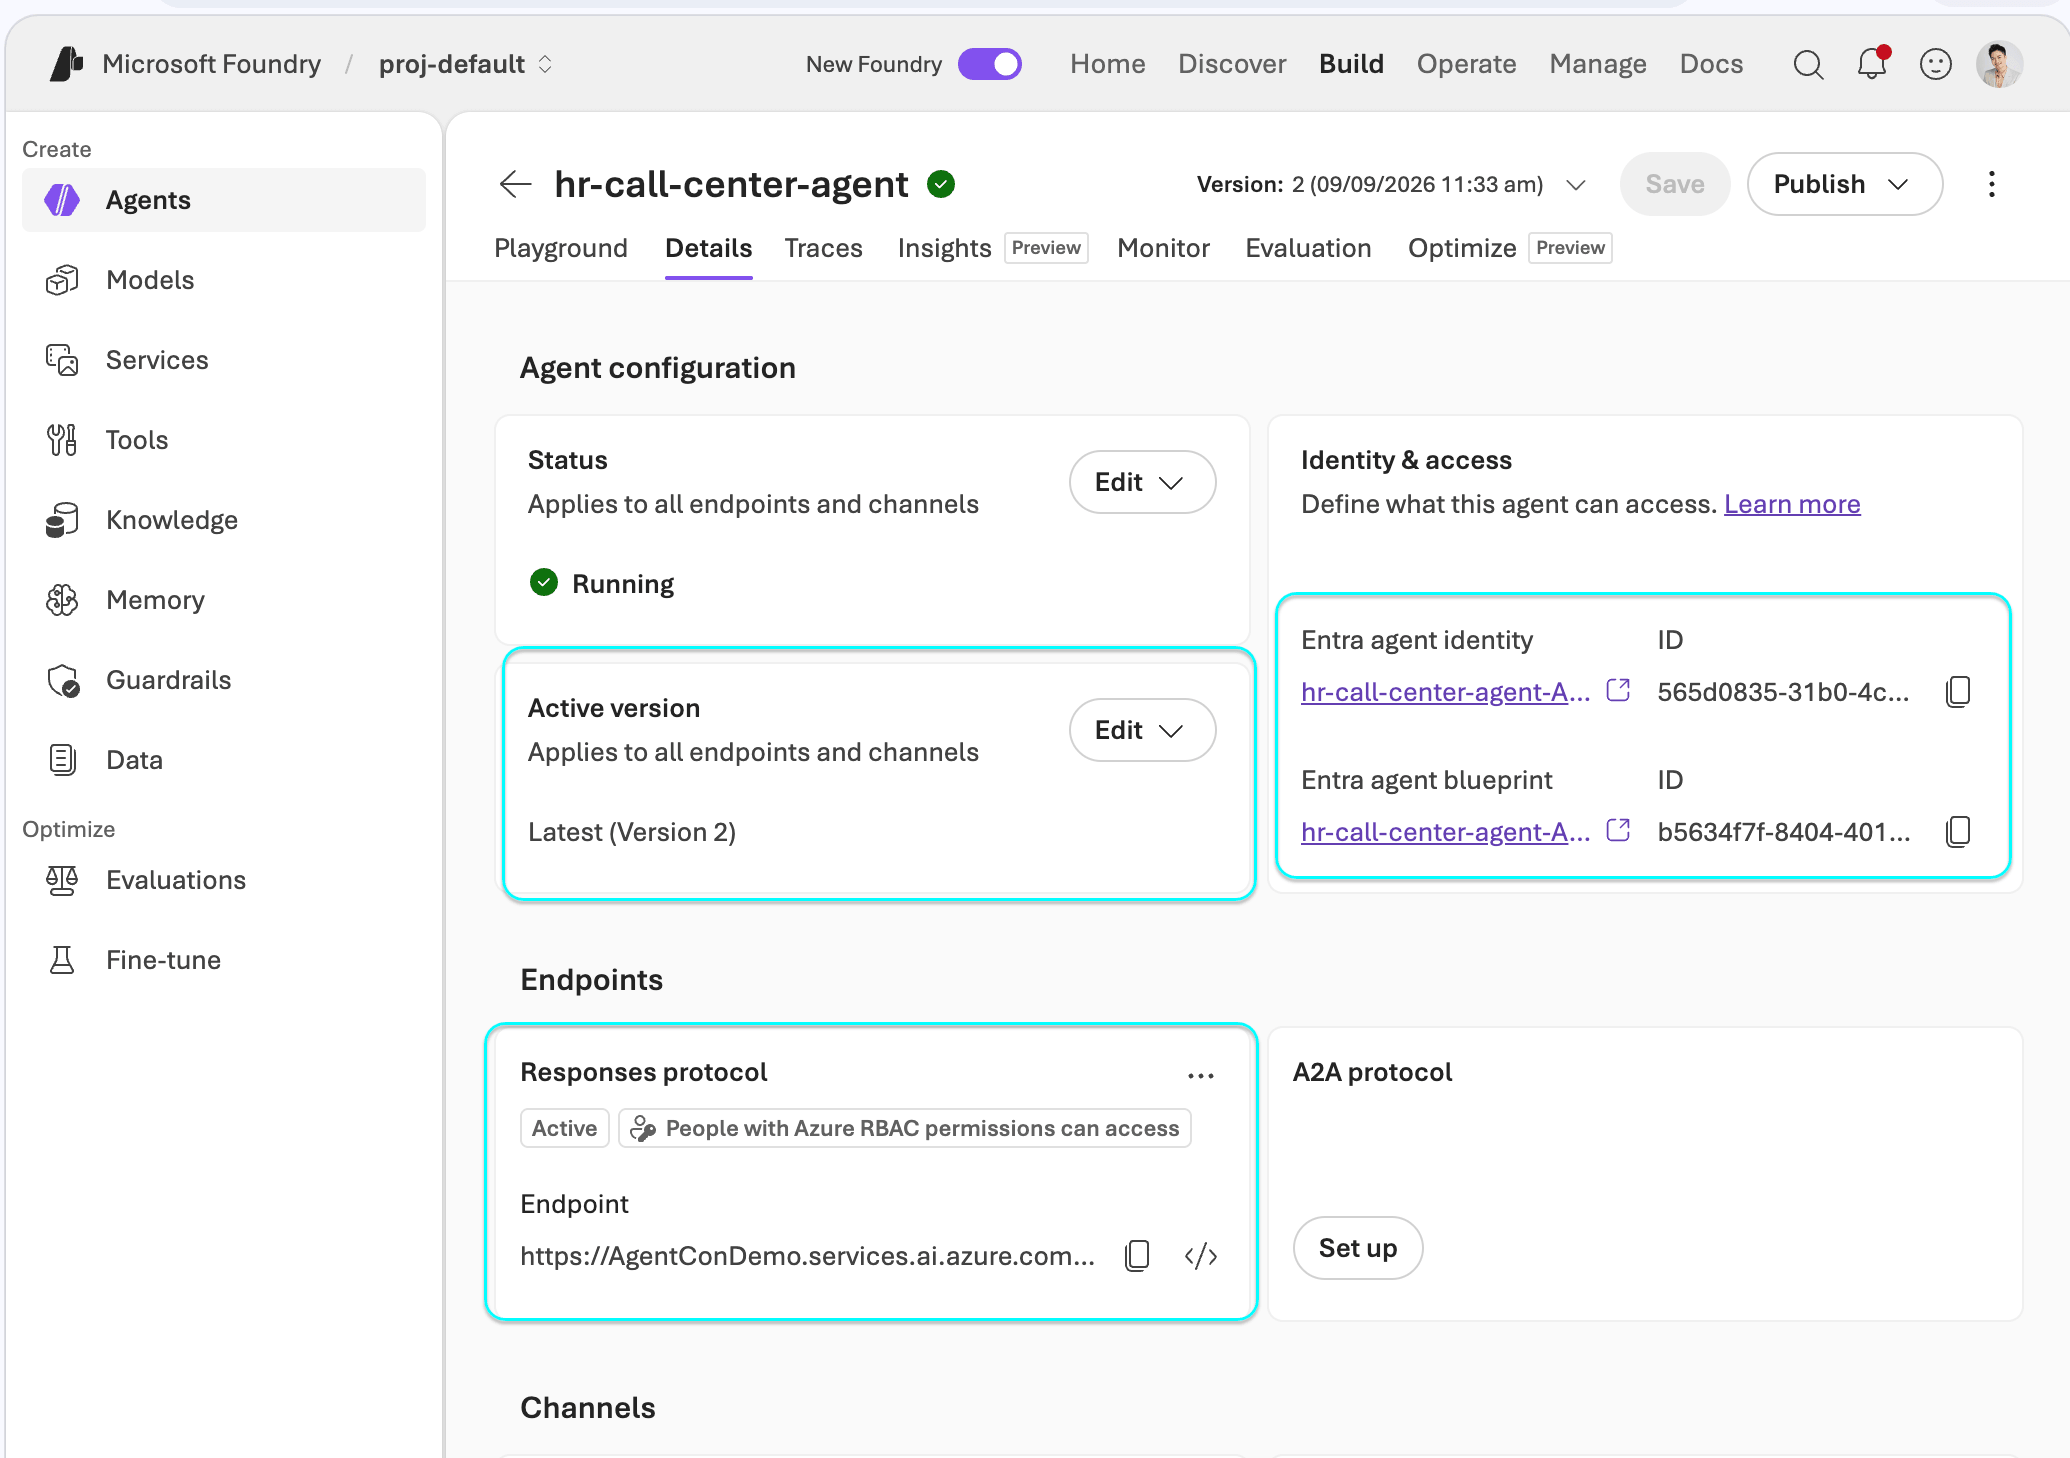Click Set up for A2A protocol
The width and height of the screenshot is (2070, 1458).
coord(1358,1248)
